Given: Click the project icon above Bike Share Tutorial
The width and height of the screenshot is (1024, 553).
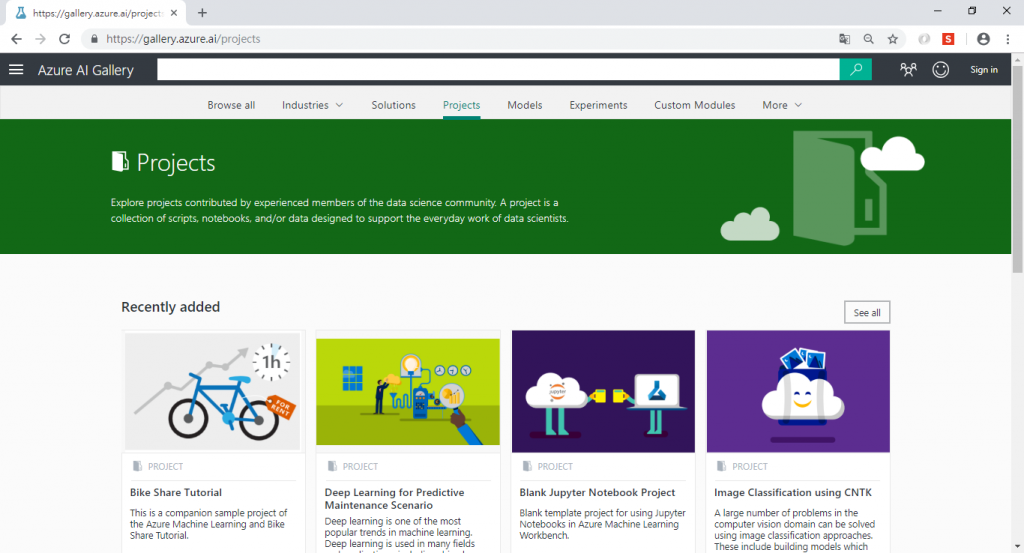Looking at the screenshot, I should [137, 466].
